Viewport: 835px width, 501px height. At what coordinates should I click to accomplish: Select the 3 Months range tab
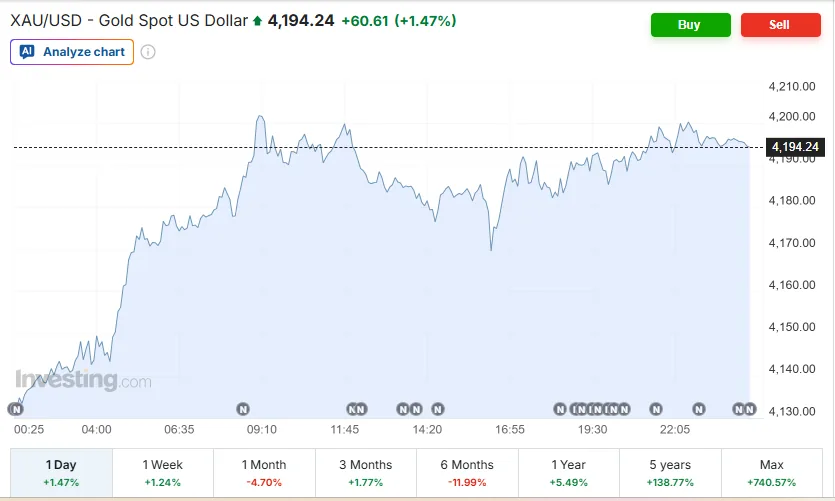coord(366,473)
